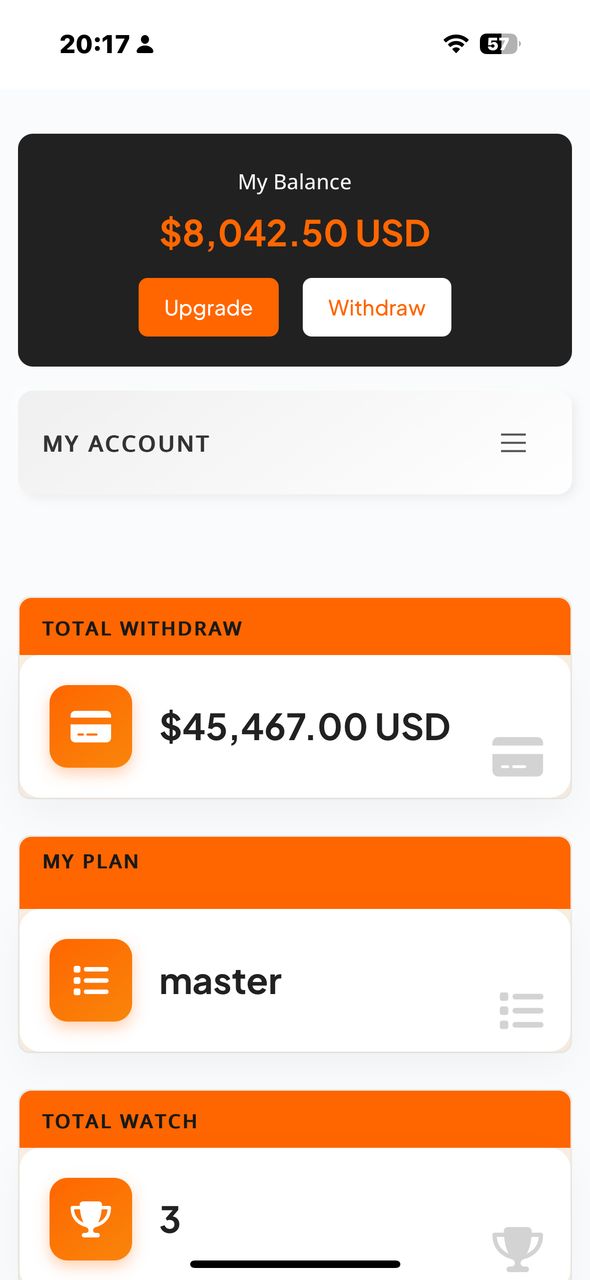Tap the orange trophy icon
This screenshot has height=1280, width=590.
point(91,1219)
